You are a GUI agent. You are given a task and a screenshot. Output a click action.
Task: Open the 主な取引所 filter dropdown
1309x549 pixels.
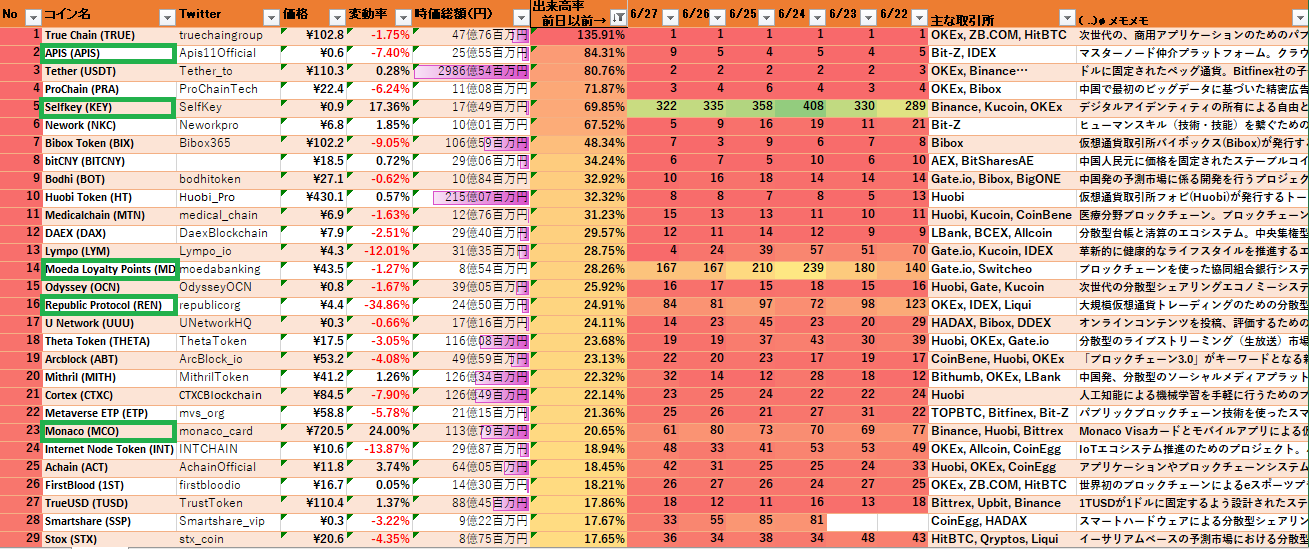(1065, 17)
